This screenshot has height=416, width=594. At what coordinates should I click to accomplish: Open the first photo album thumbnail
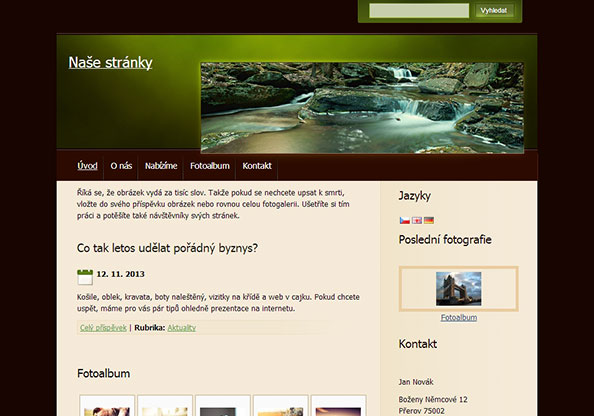tap(107, 405)
